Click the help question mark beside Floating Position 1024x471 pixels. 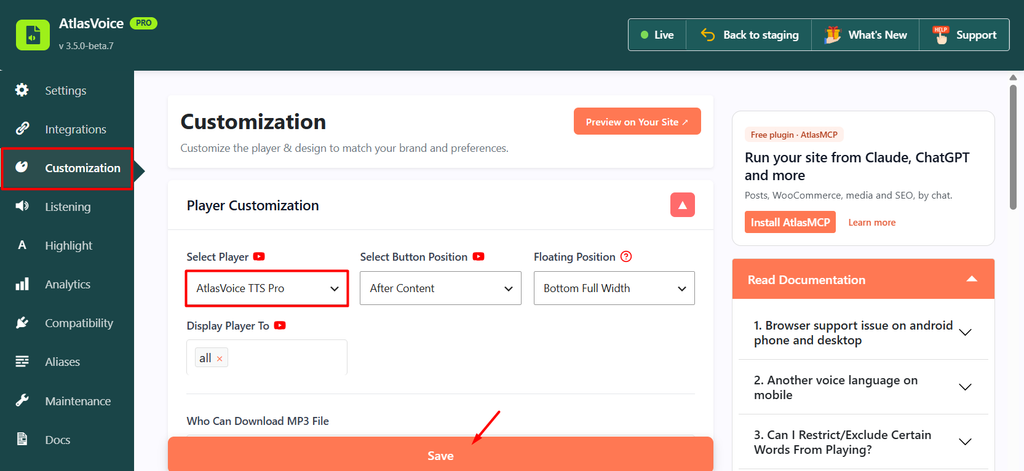point(626,257)
